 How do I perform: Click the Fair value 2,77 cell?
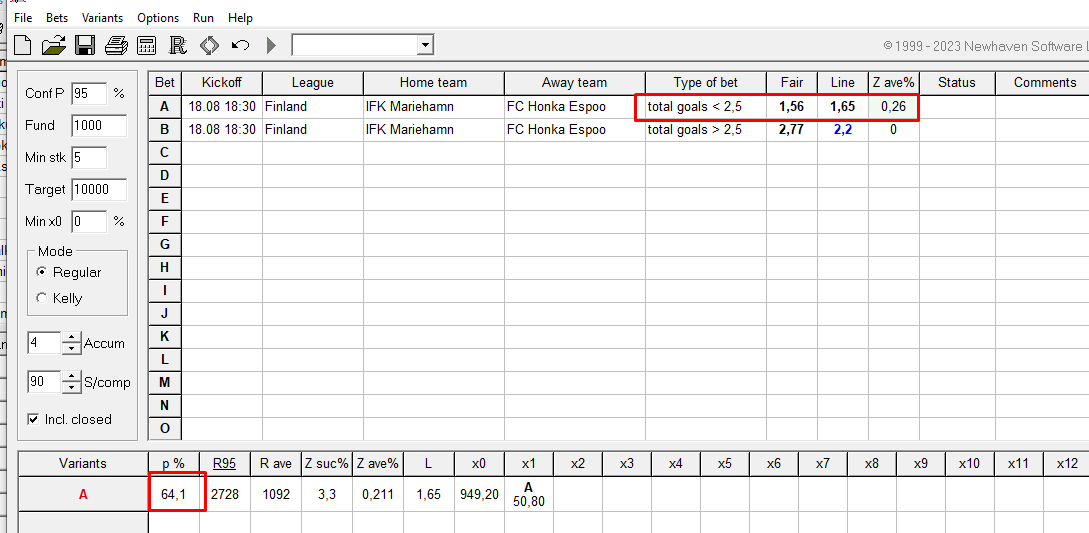click(792, 130)
